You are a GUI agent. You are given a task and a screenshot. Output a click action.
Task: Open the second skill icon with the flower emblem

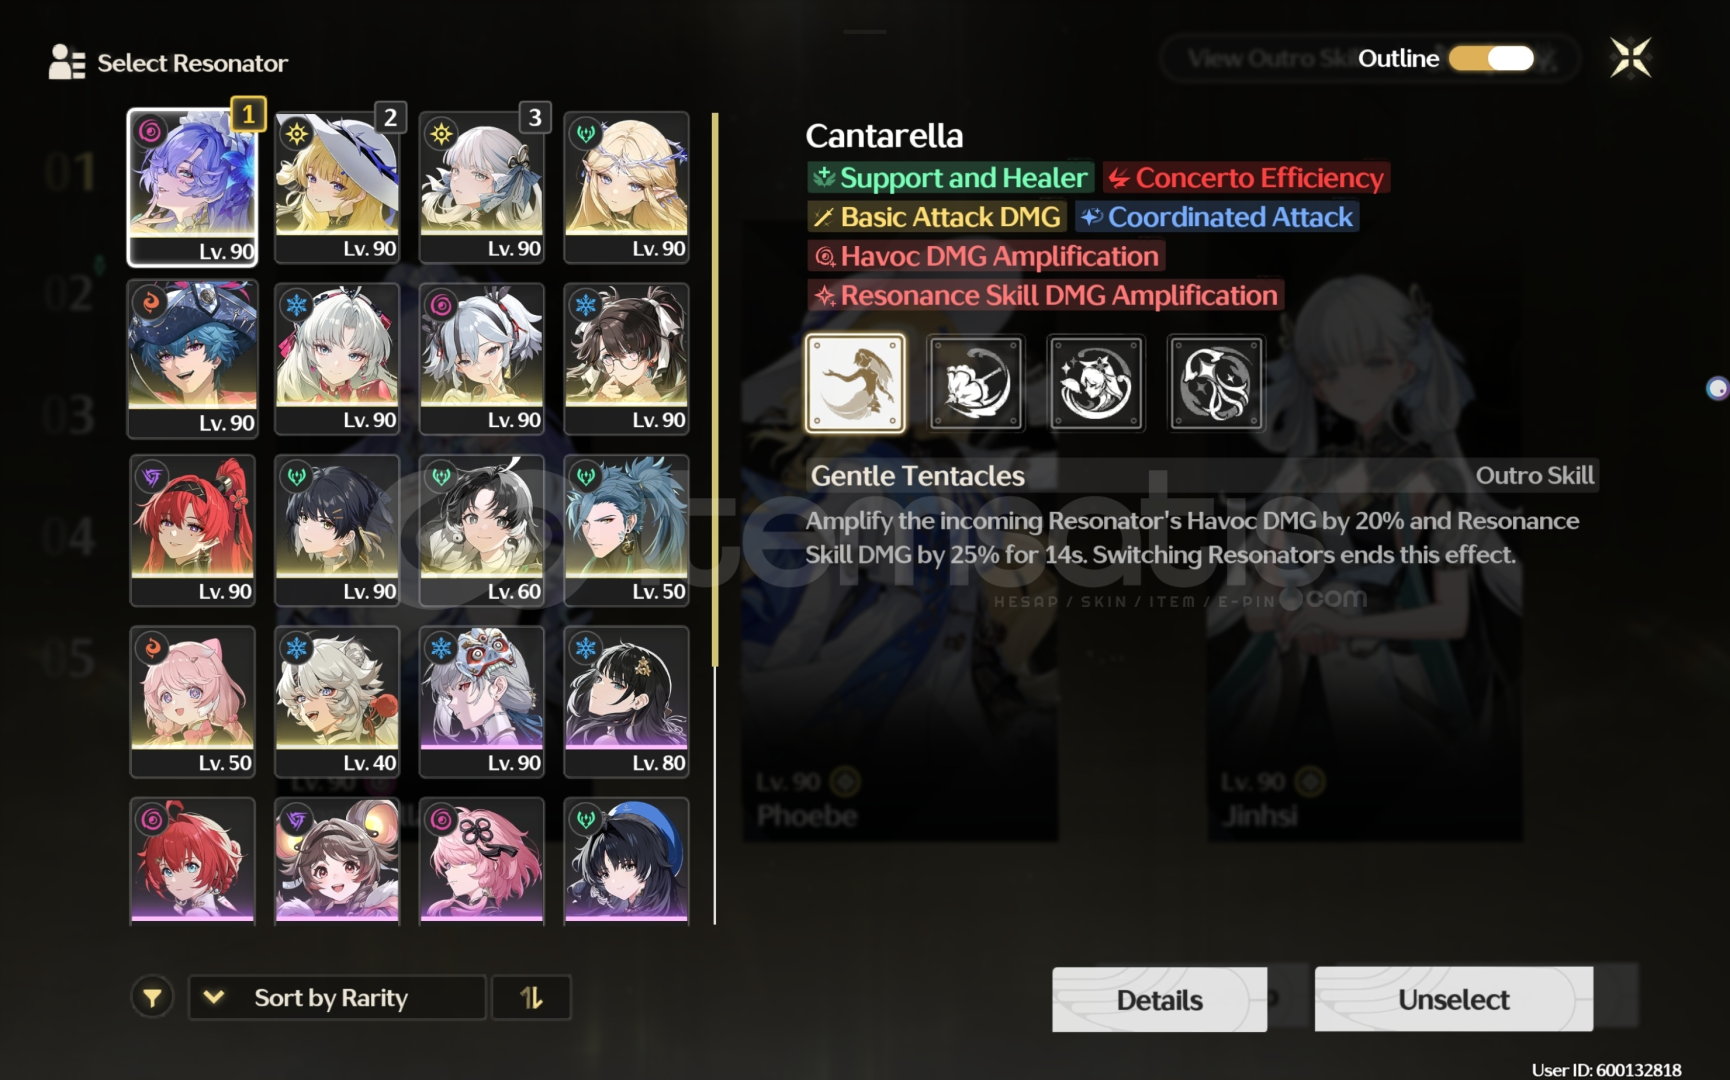click(976, 383)
